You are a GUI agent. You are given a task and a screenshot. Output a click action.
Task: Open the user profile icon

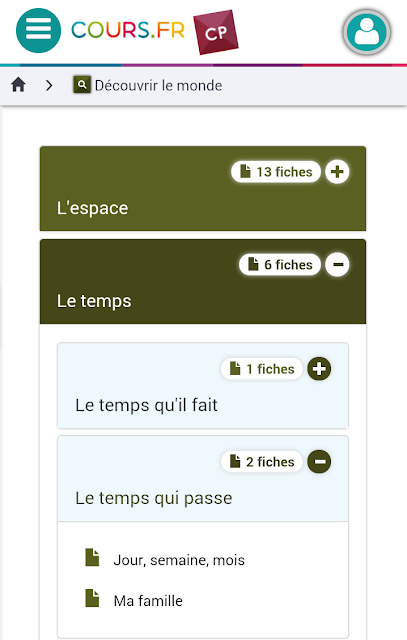point(367,32)
